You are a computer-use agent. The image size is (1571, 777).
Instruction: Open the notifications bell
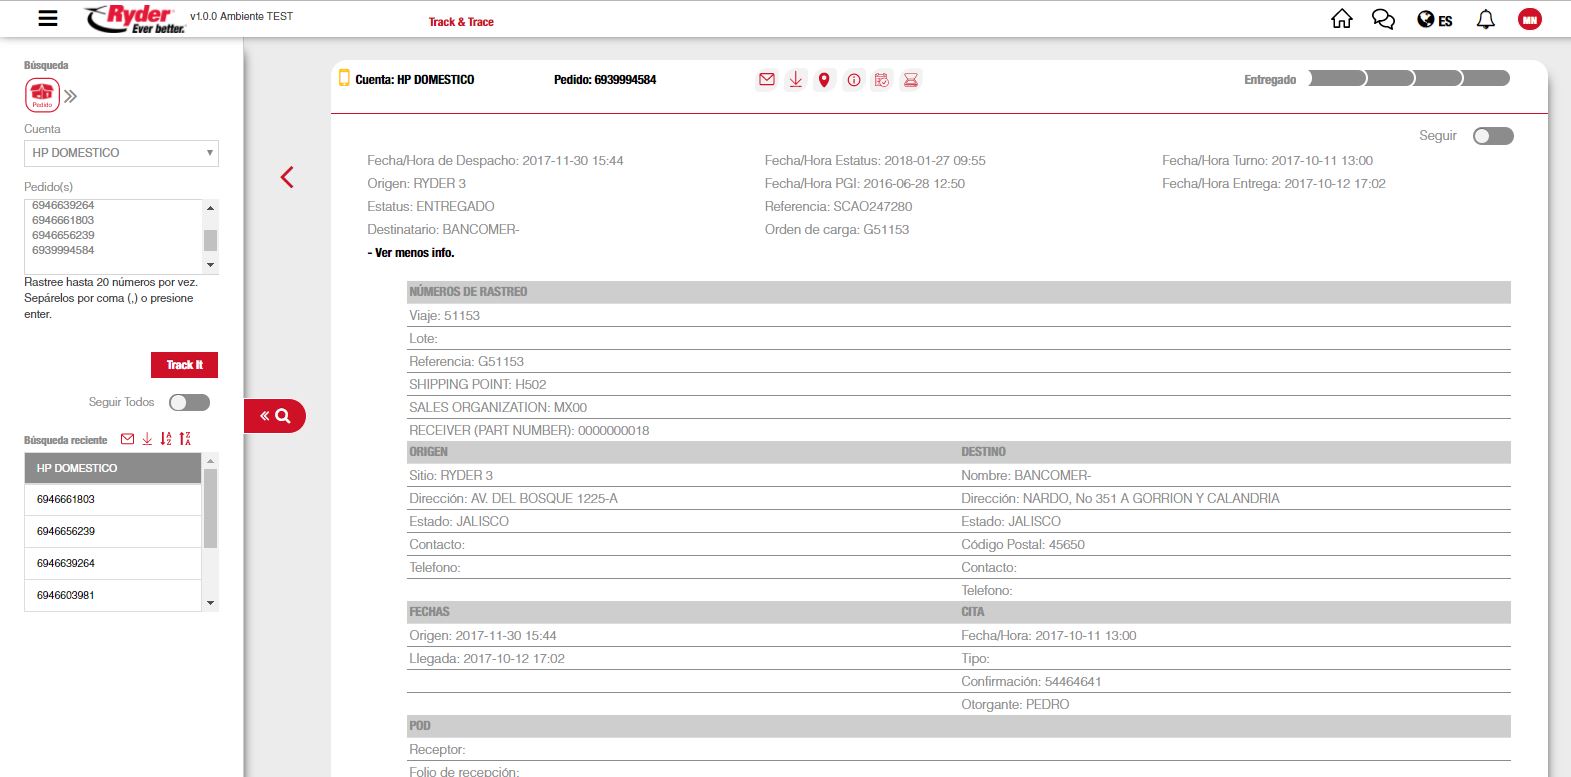click(x=1486, y=19)
